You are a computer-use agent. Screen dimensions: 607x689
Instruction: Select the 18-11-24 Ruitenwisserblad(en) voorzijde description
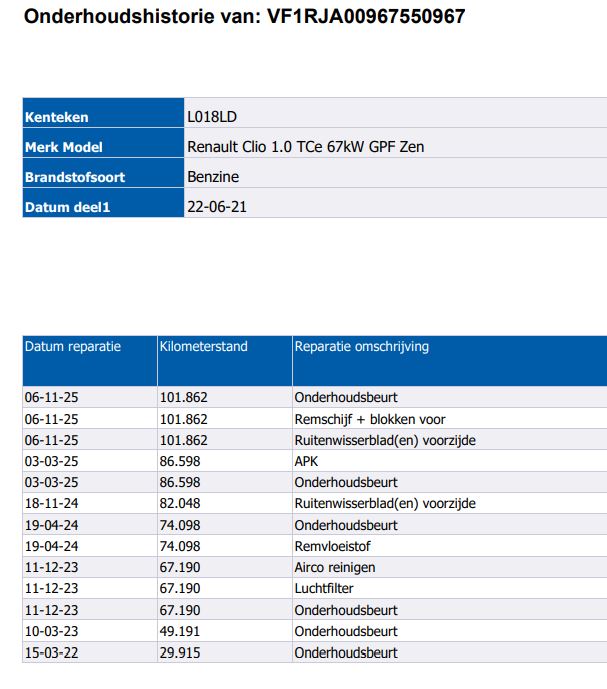(x=385, y=504)
